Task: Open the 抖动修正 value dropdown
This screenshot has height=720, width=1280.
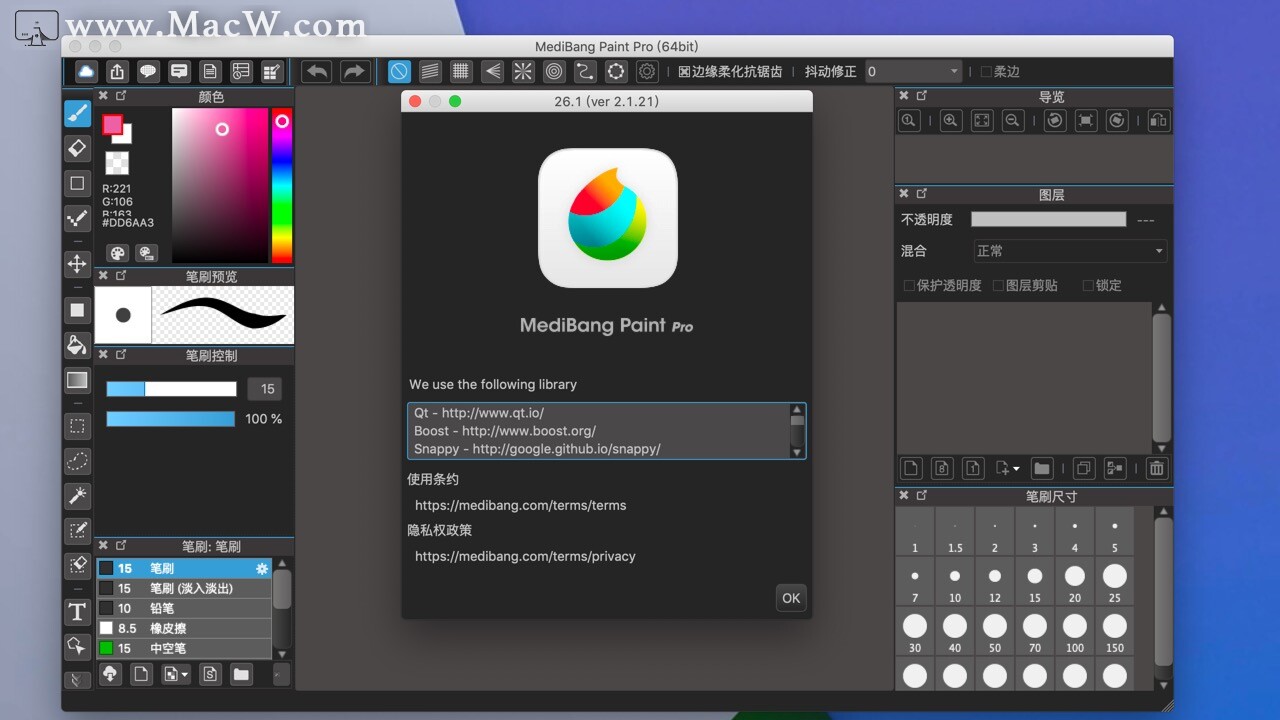Action: click(912, 72)
